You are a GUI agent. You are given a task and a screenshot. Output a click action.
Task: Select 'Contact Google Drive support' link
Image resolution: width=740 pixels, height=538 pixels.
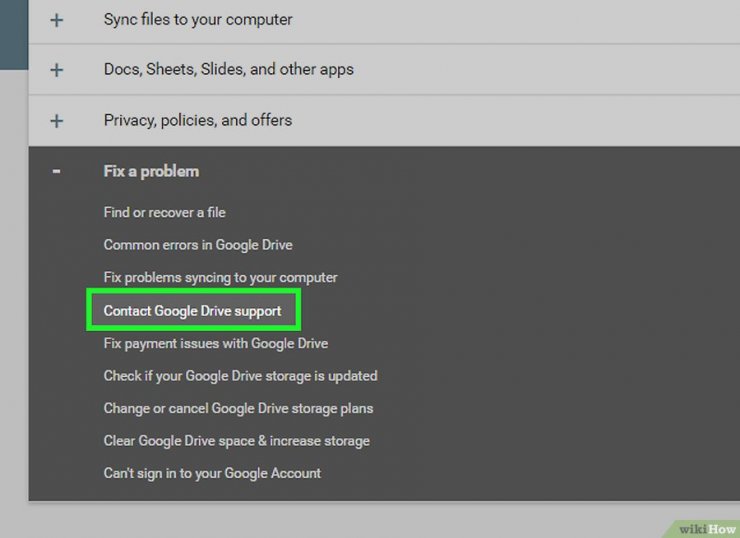click(x=193, y=311)
